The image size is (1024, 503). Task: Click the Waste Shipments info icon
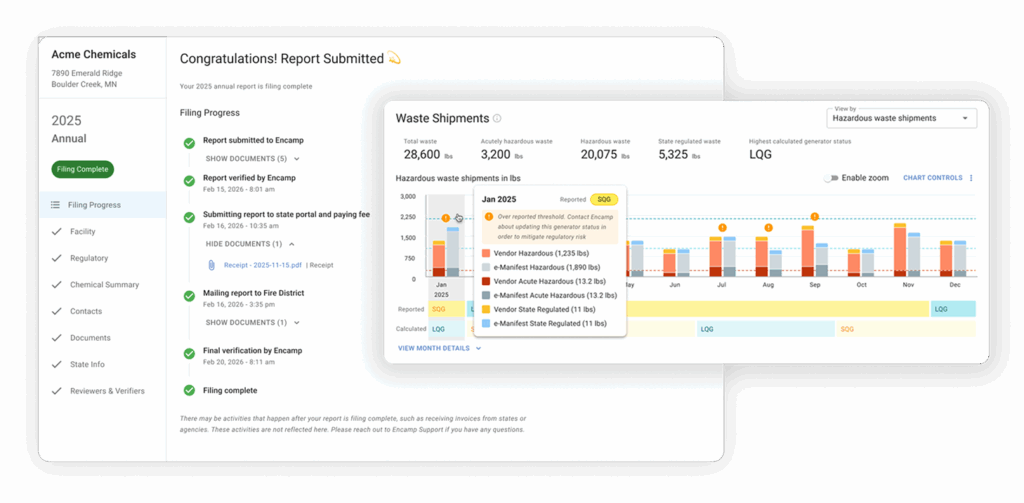point(497,118)
